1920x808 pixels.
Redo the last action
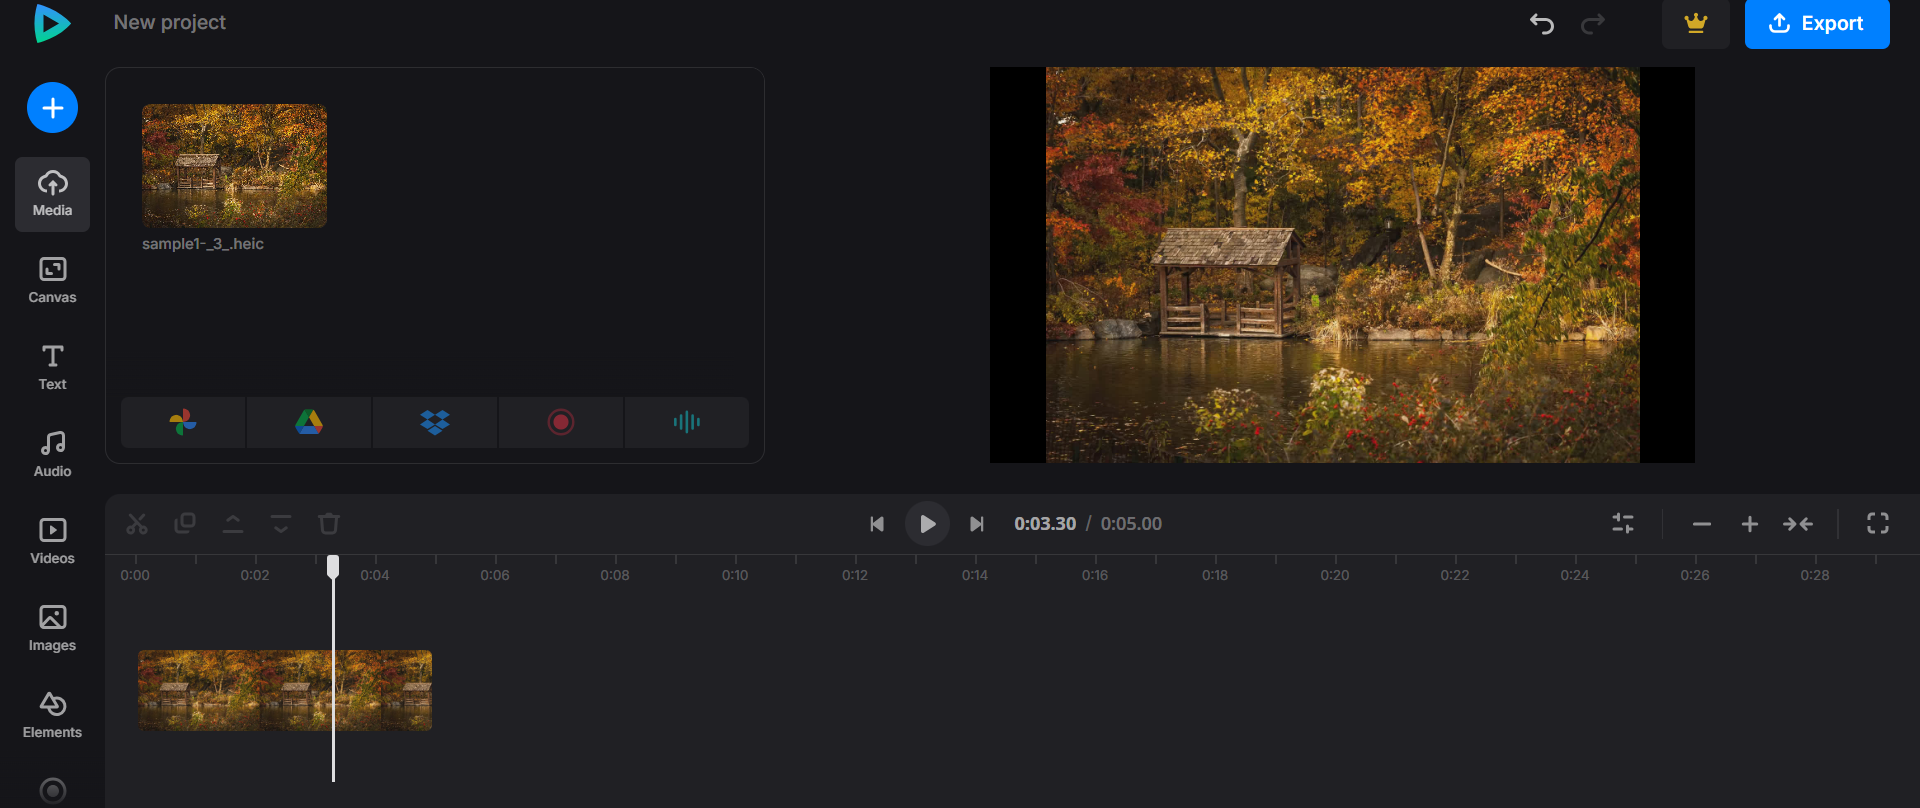click(x=1593, y=23)
